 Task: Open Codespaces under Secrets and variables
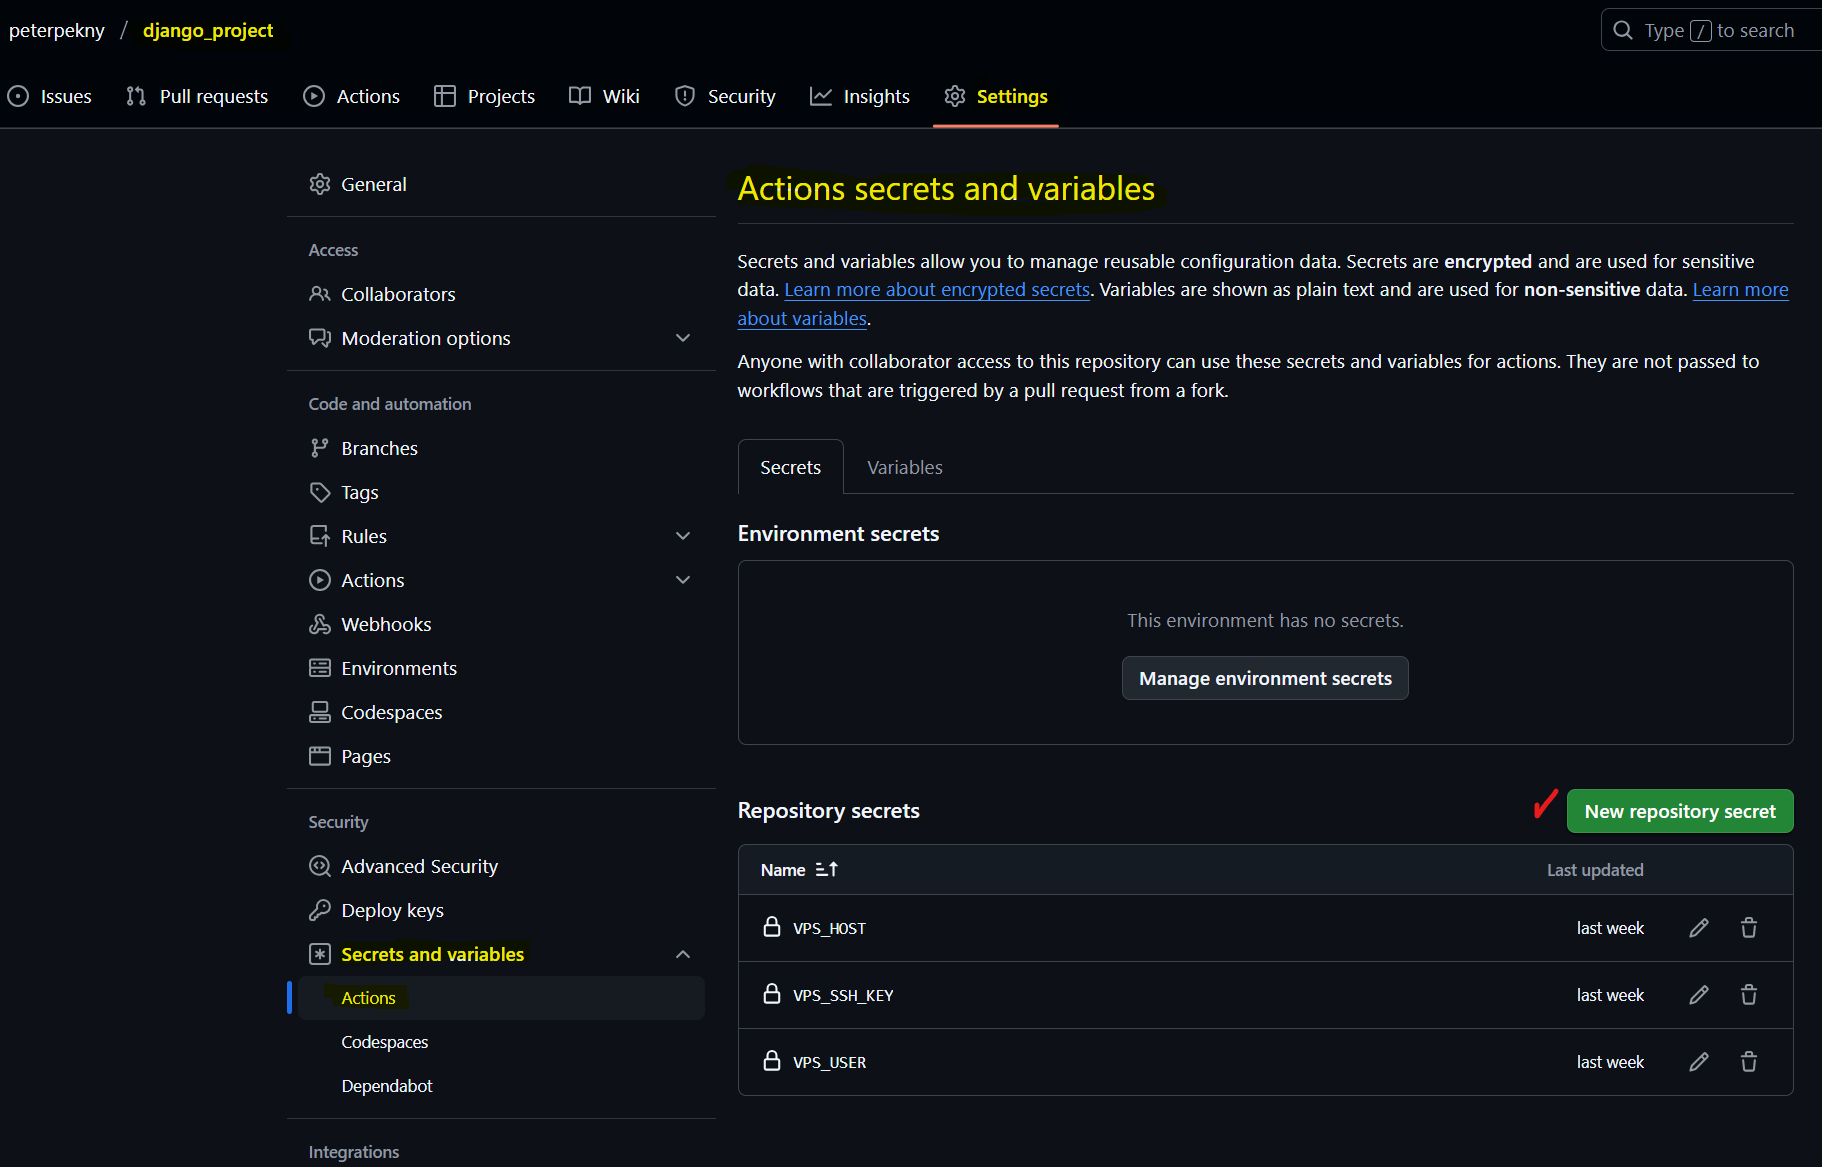coord(385,1042)
